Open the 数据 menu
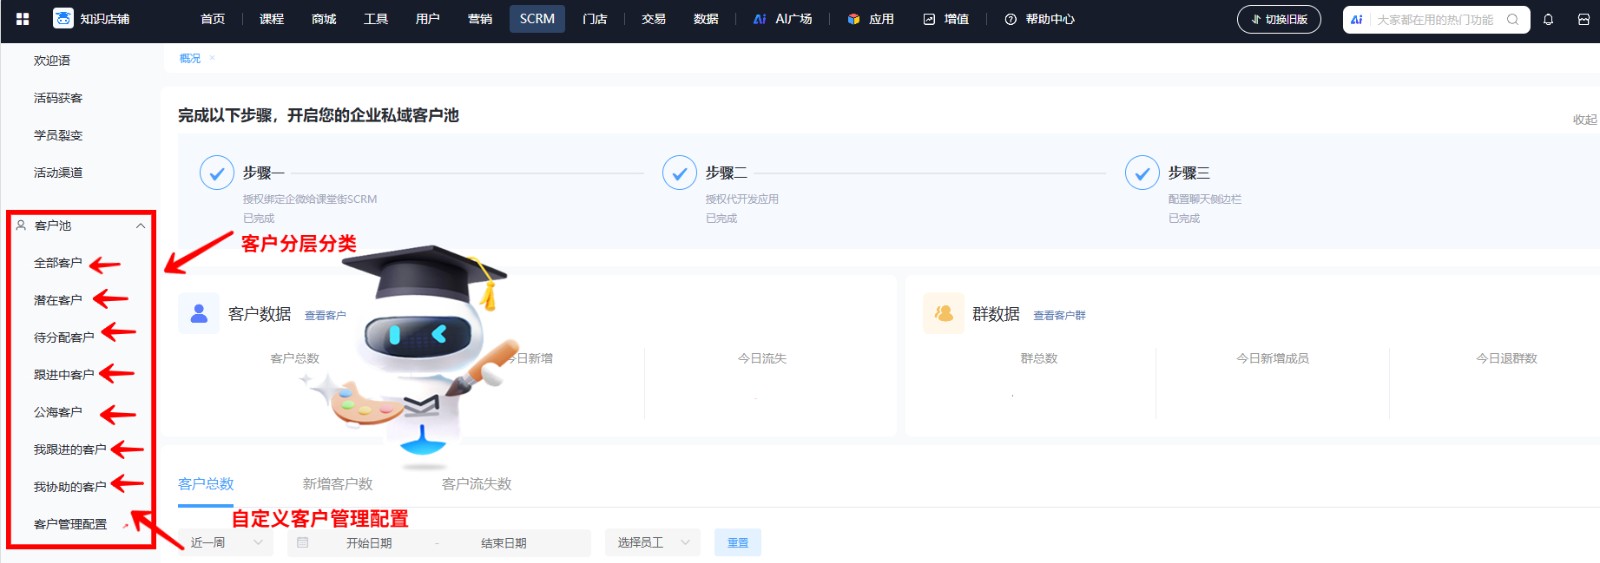Viewport: 1600px width, 563px height. [x=706, y=19]
